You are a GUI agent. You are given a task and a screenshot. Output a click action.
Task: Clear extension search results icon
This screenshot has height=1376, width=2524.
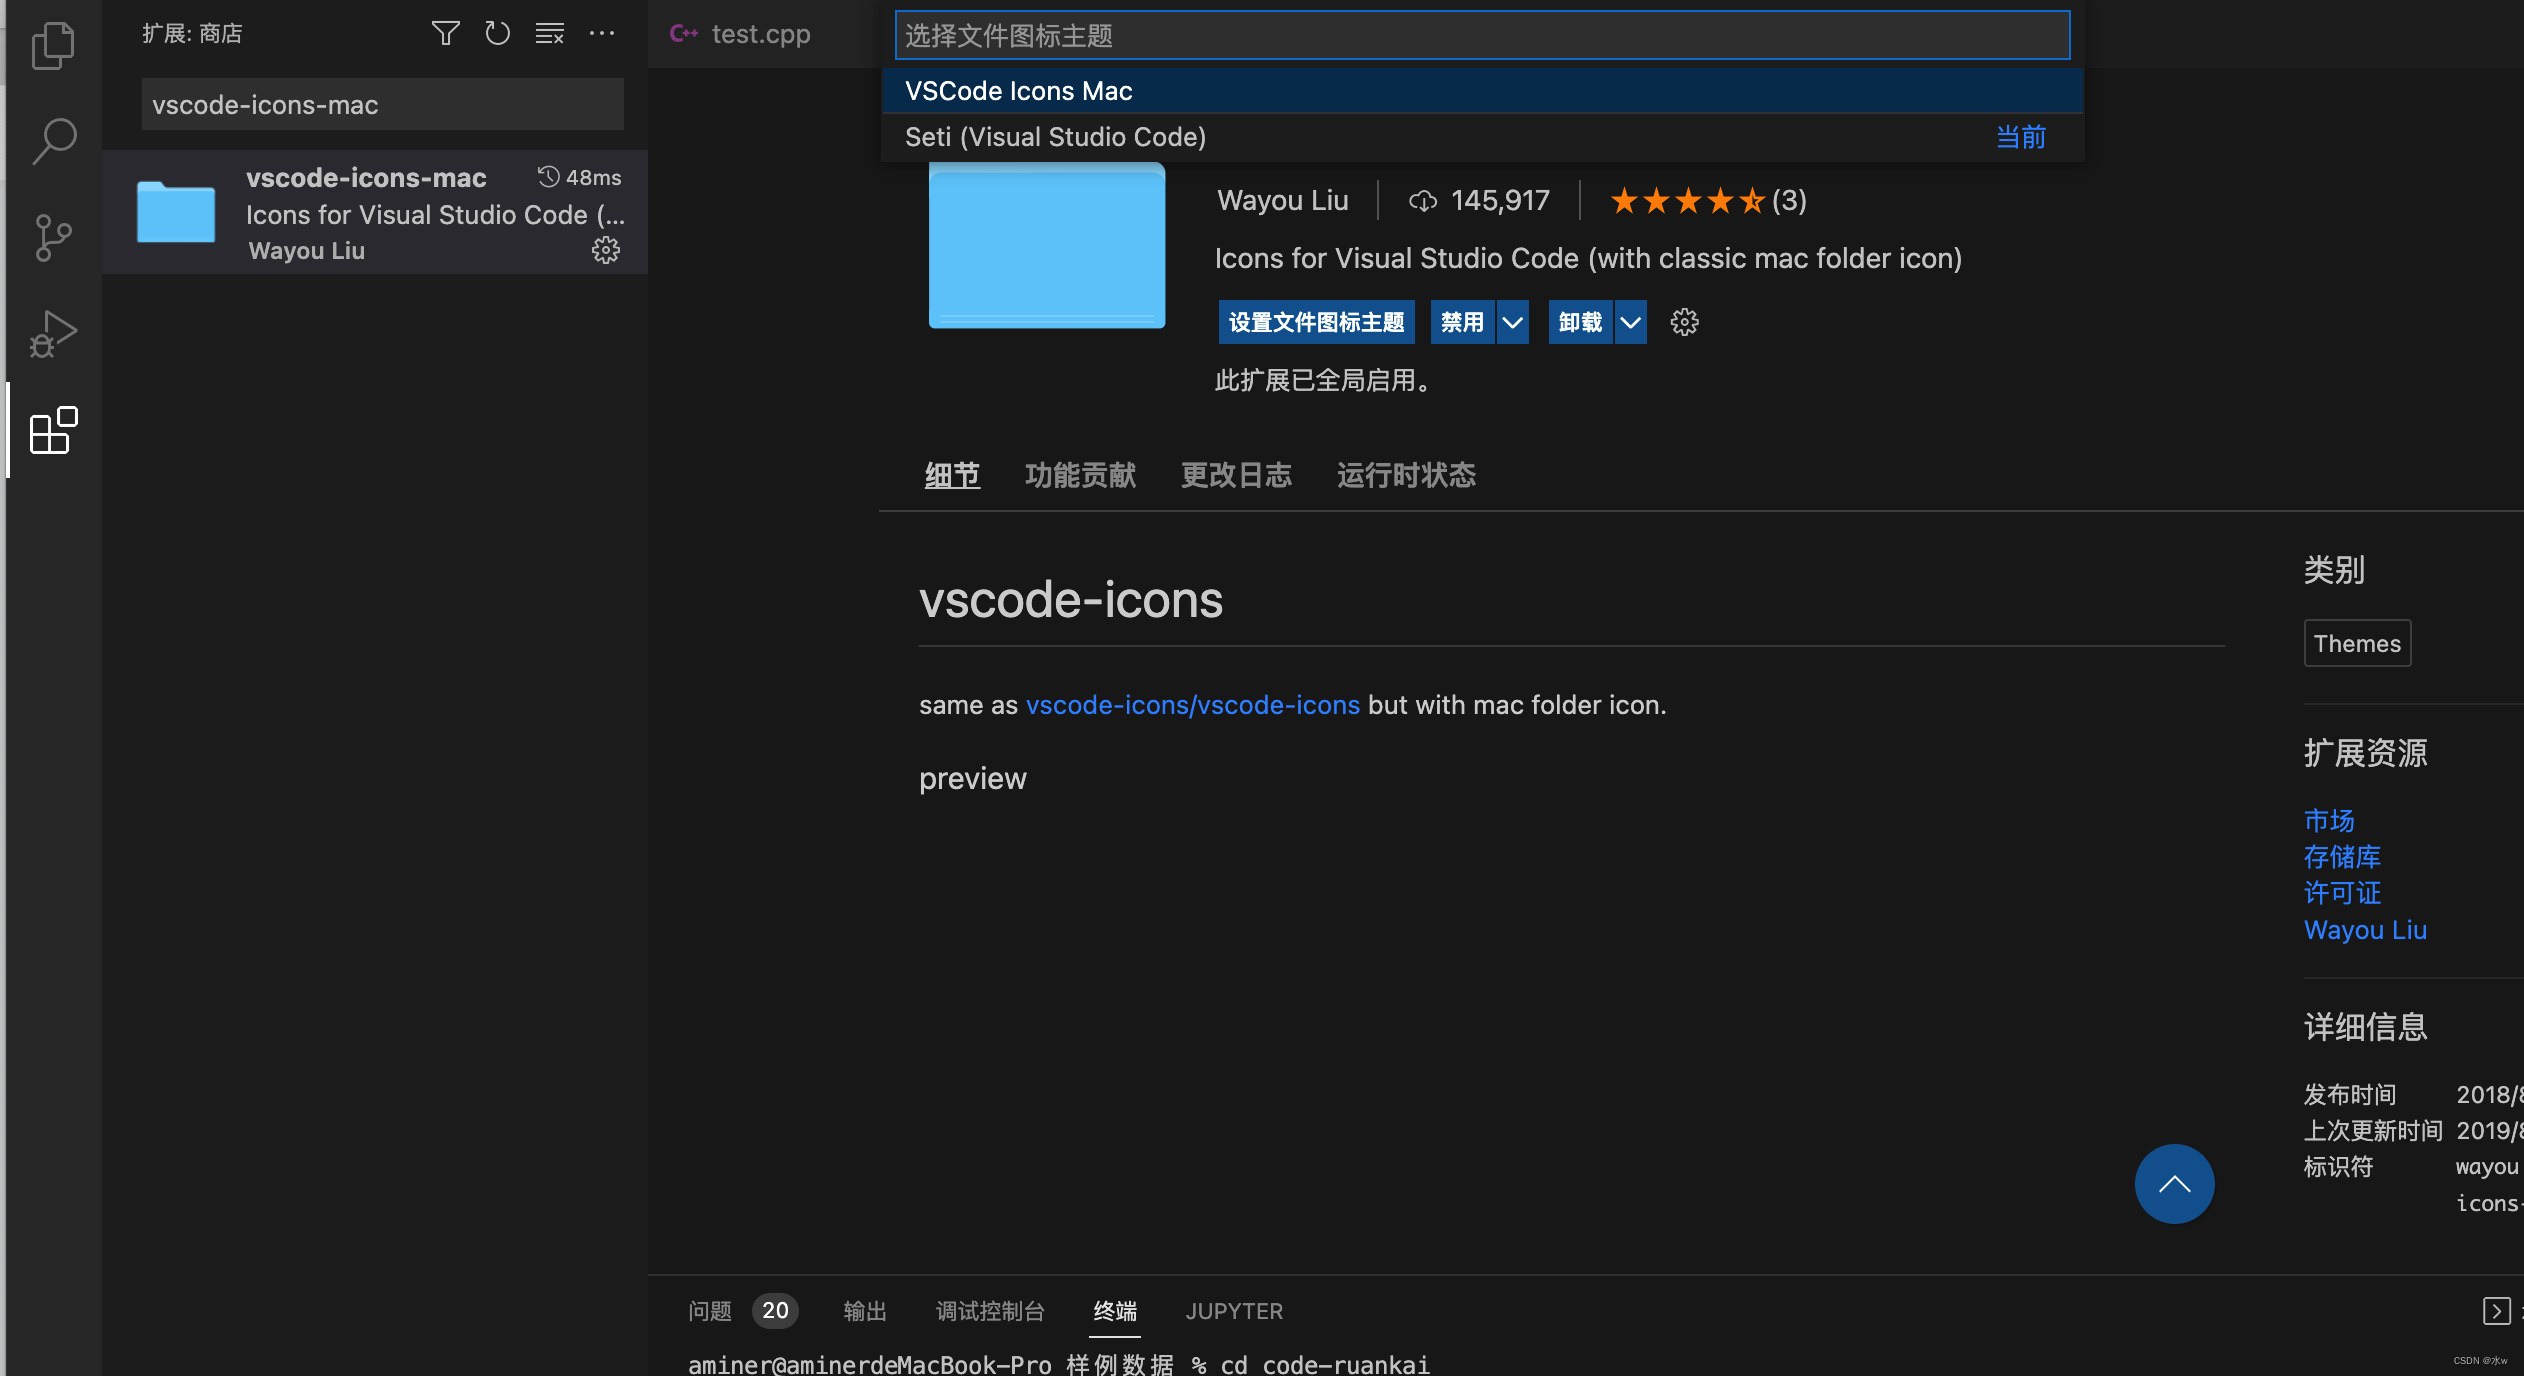(x=549, y=33)
